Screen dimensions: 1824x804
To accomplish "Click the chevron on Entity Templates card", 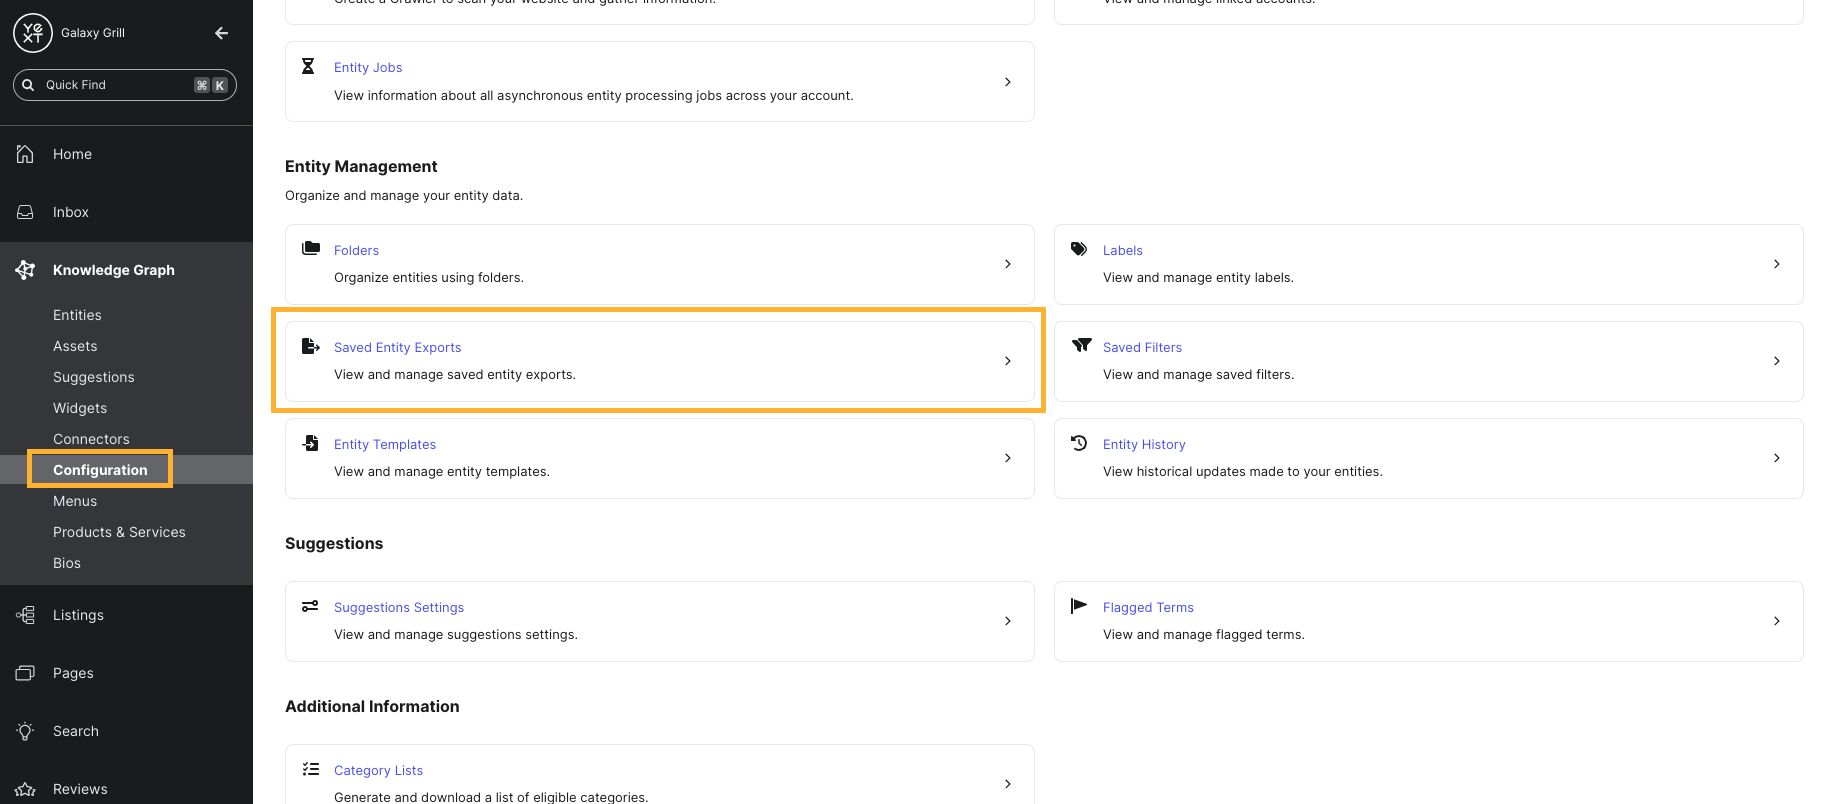I will [x=1007, y=458].
